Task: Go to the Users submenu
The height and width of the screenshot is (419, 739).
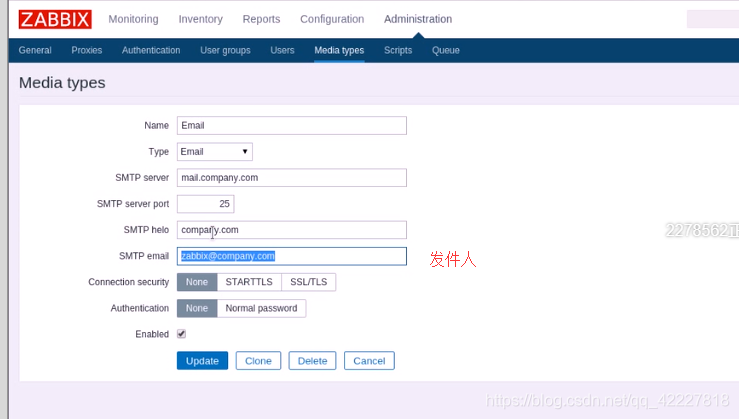Action: coord(282,50)
